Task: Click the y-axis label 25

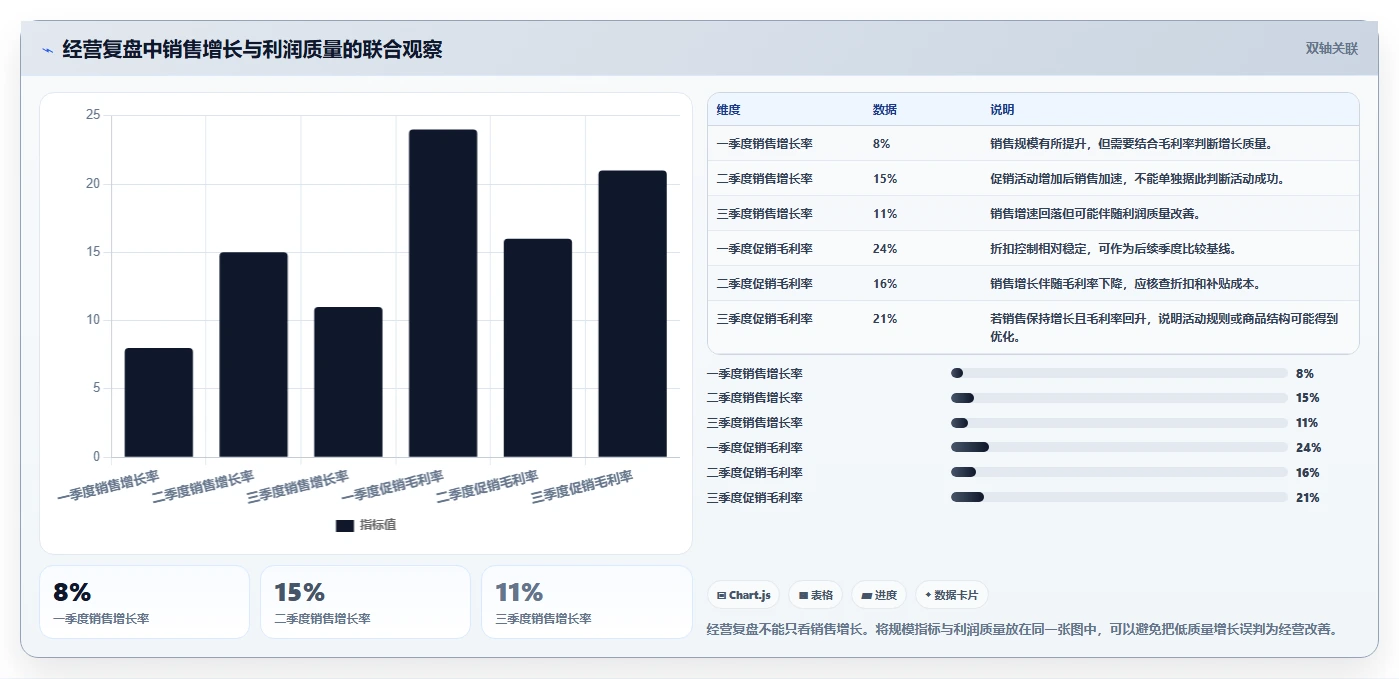Action: click(x=92, y=115)
